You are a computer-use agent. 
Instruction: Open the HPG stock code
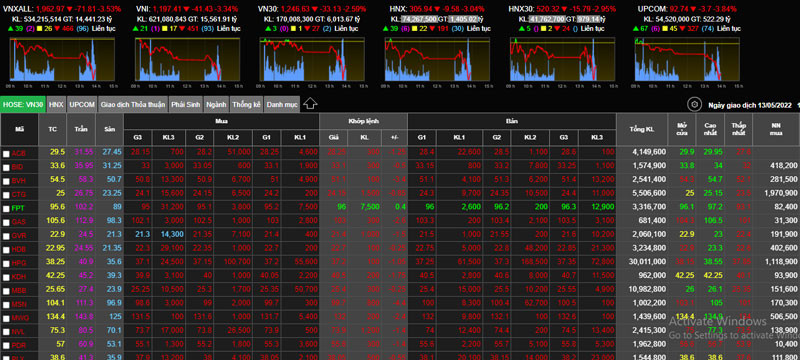click(19, 264)
